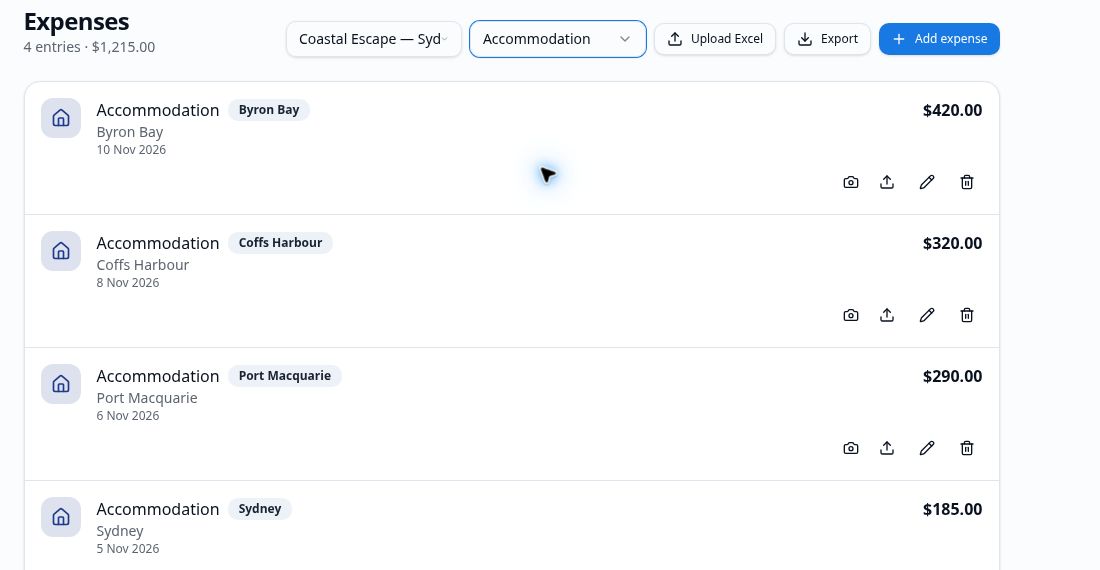
Task: Click house icon of Coffs Harbour entry
Action: tap(61, 251)
